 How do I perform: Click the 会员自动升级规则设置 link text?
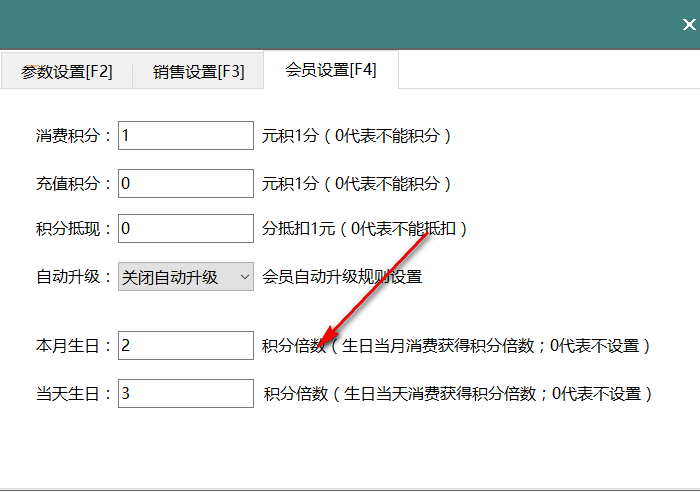click(x=342, y=276)
